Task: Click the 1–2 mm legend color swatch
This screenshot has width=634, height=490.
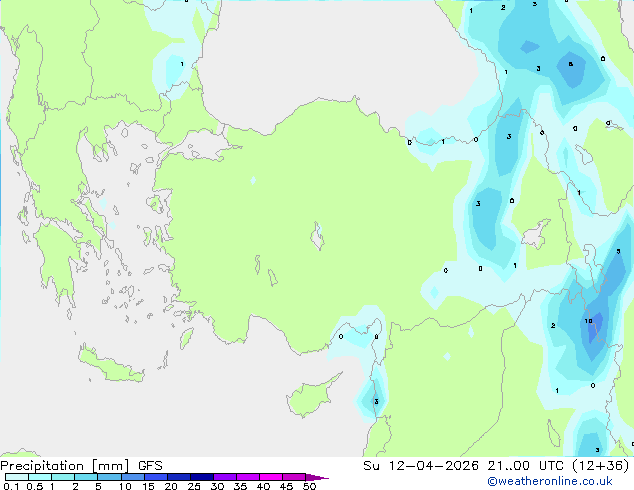Action: (x=63, y=477)
